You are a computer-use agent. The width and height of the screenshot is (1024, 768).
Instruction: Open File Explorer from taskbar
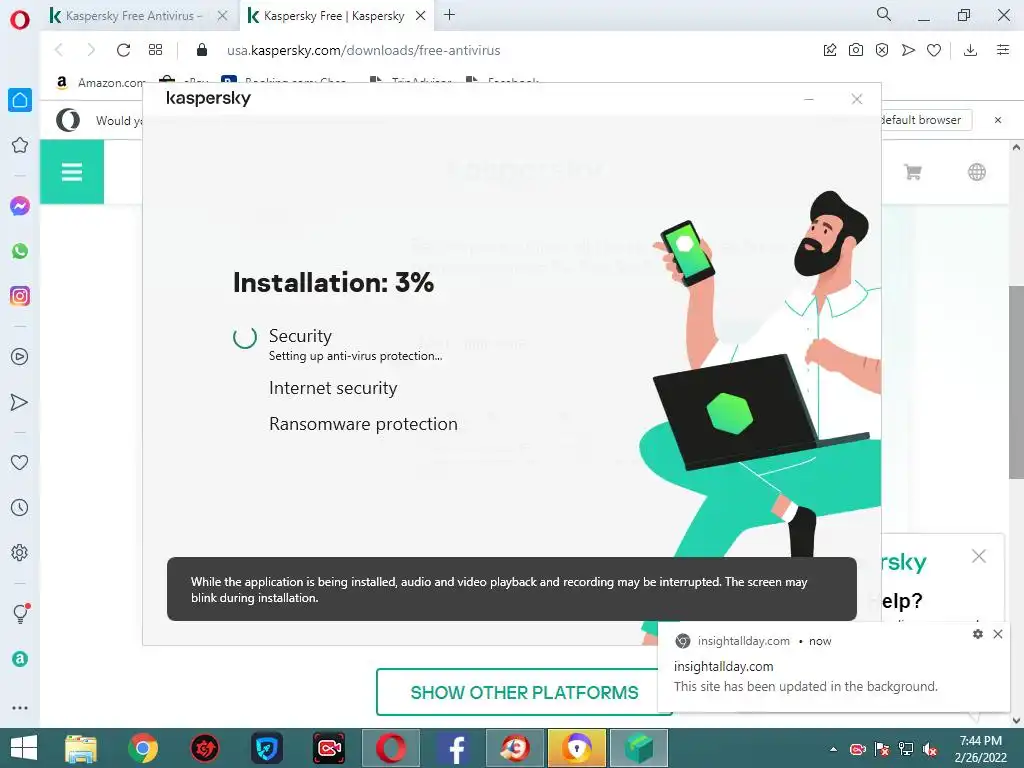click(81, 748)
